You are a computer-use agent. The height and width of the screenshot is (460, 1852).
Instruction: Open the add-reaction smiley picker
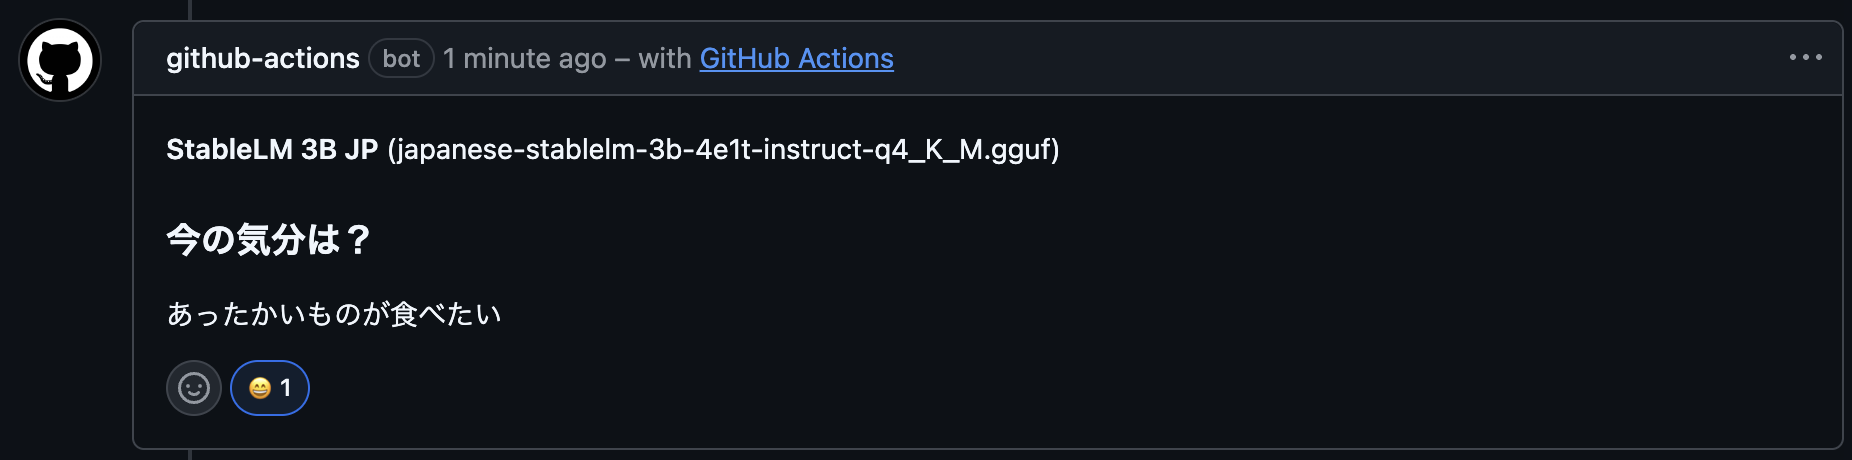coord(193,388)
